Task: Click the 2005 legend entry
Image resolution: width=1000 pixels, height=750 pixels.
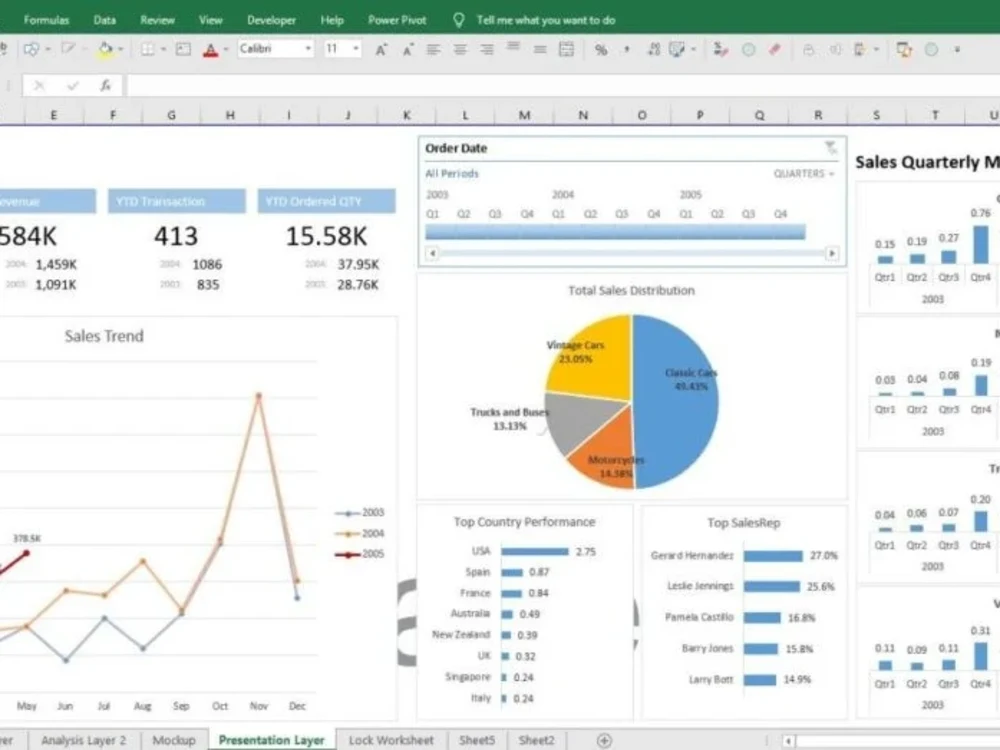Action: (360, 554)
